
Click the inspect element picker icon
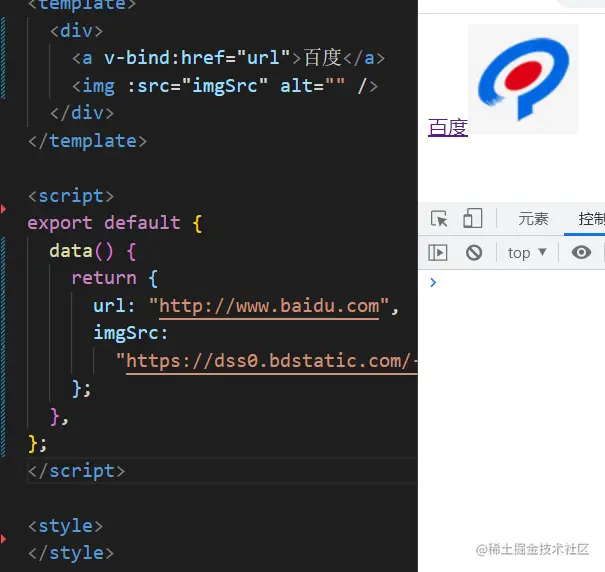439,219
